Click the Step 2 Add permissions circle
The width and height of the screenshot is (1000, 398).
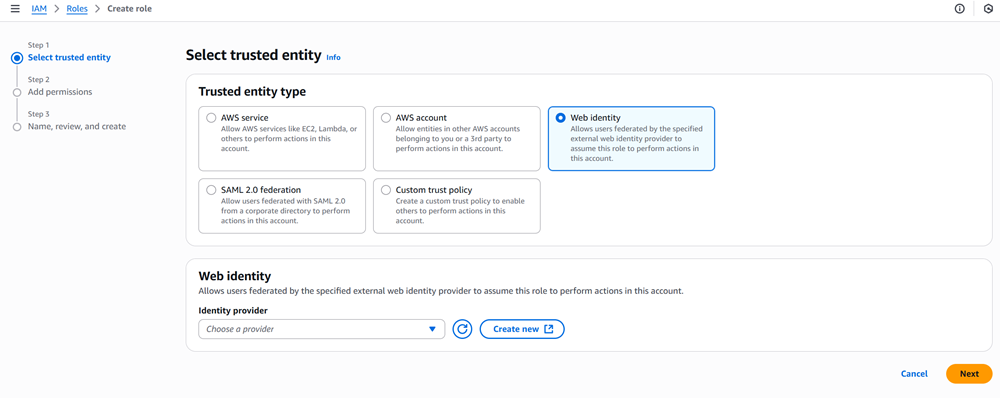[17, 92]
